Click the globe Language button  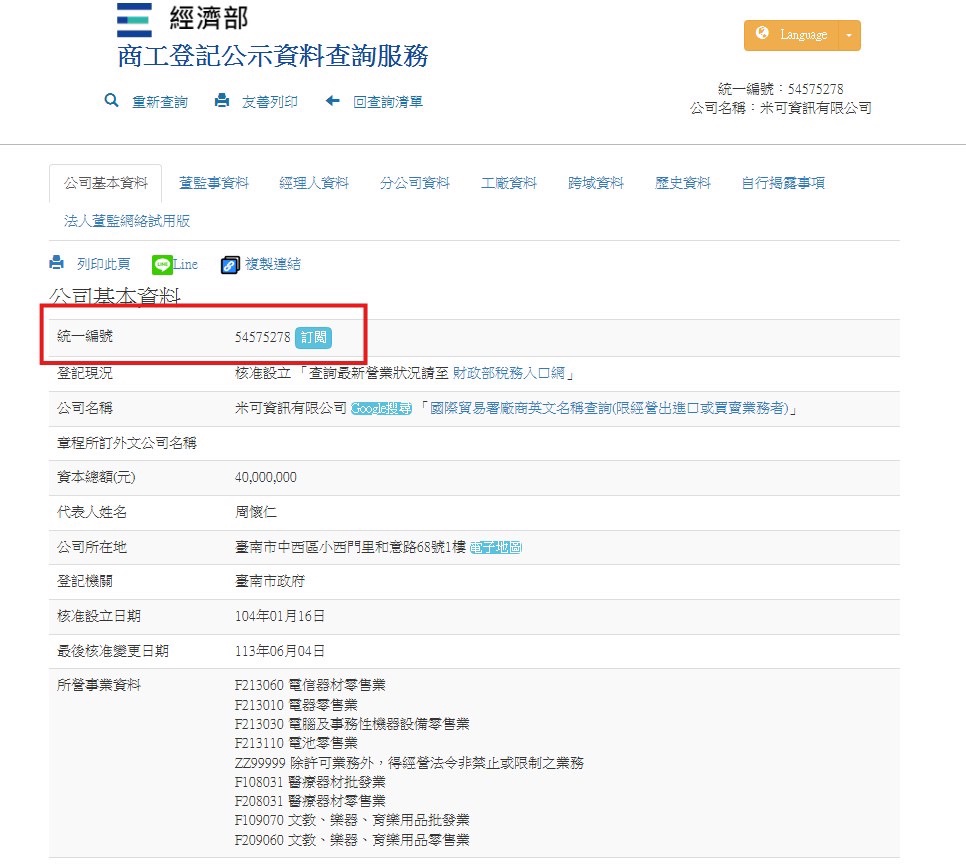(790, 35)
